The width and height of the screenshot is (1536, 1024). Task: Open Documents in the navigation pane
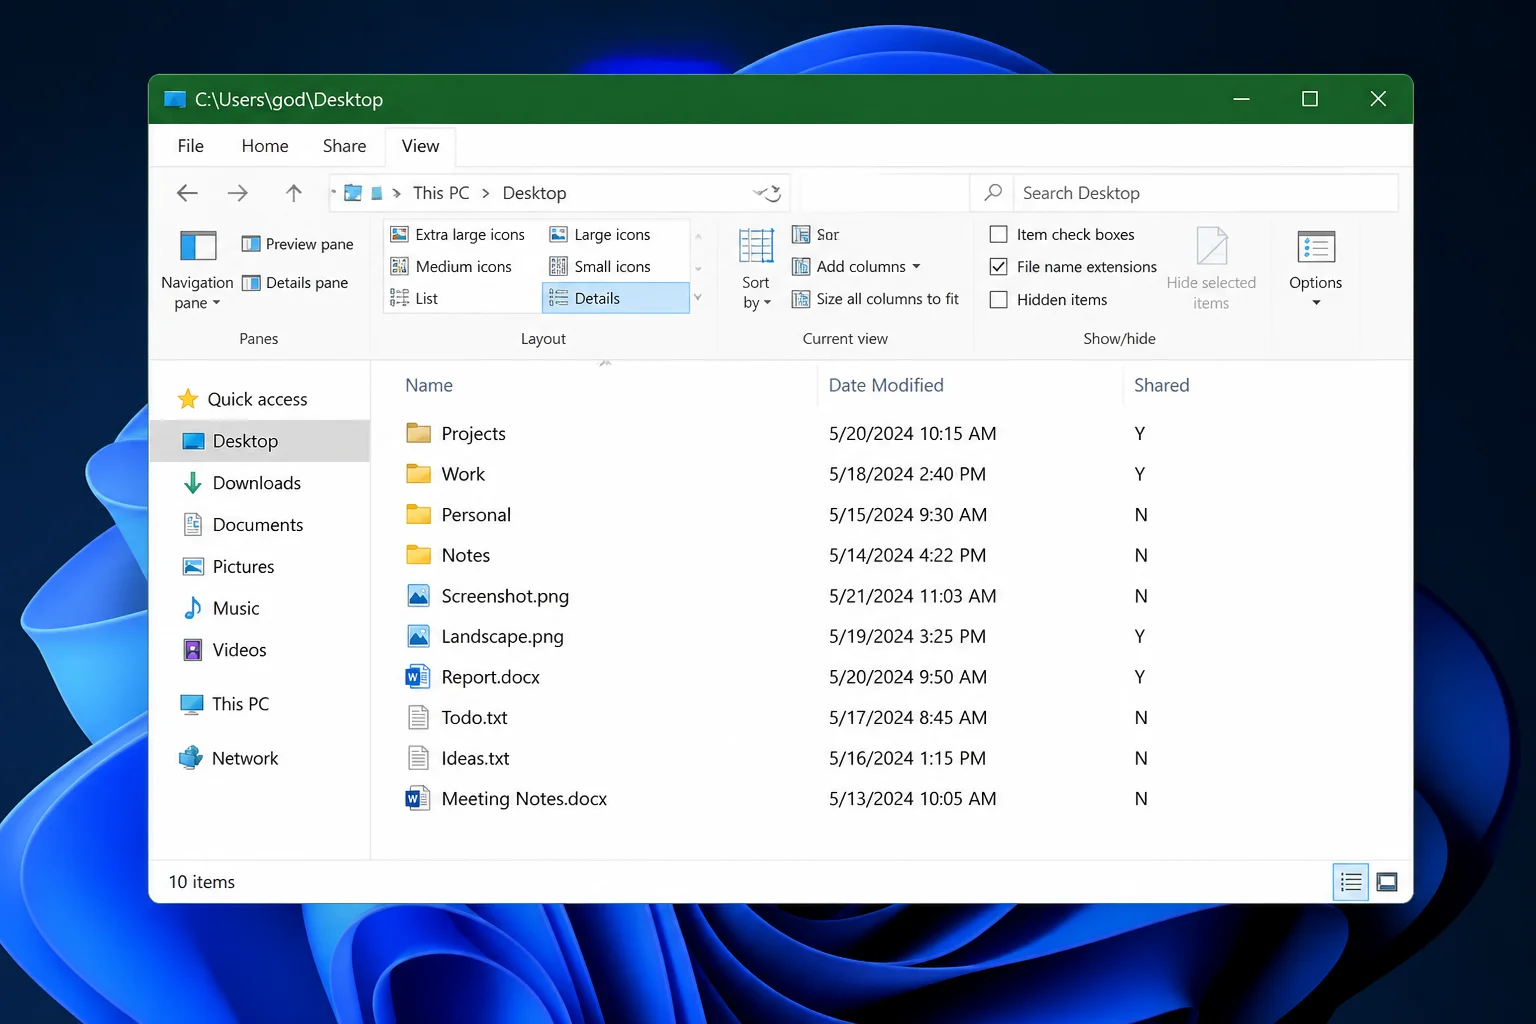tap(243, 525)
